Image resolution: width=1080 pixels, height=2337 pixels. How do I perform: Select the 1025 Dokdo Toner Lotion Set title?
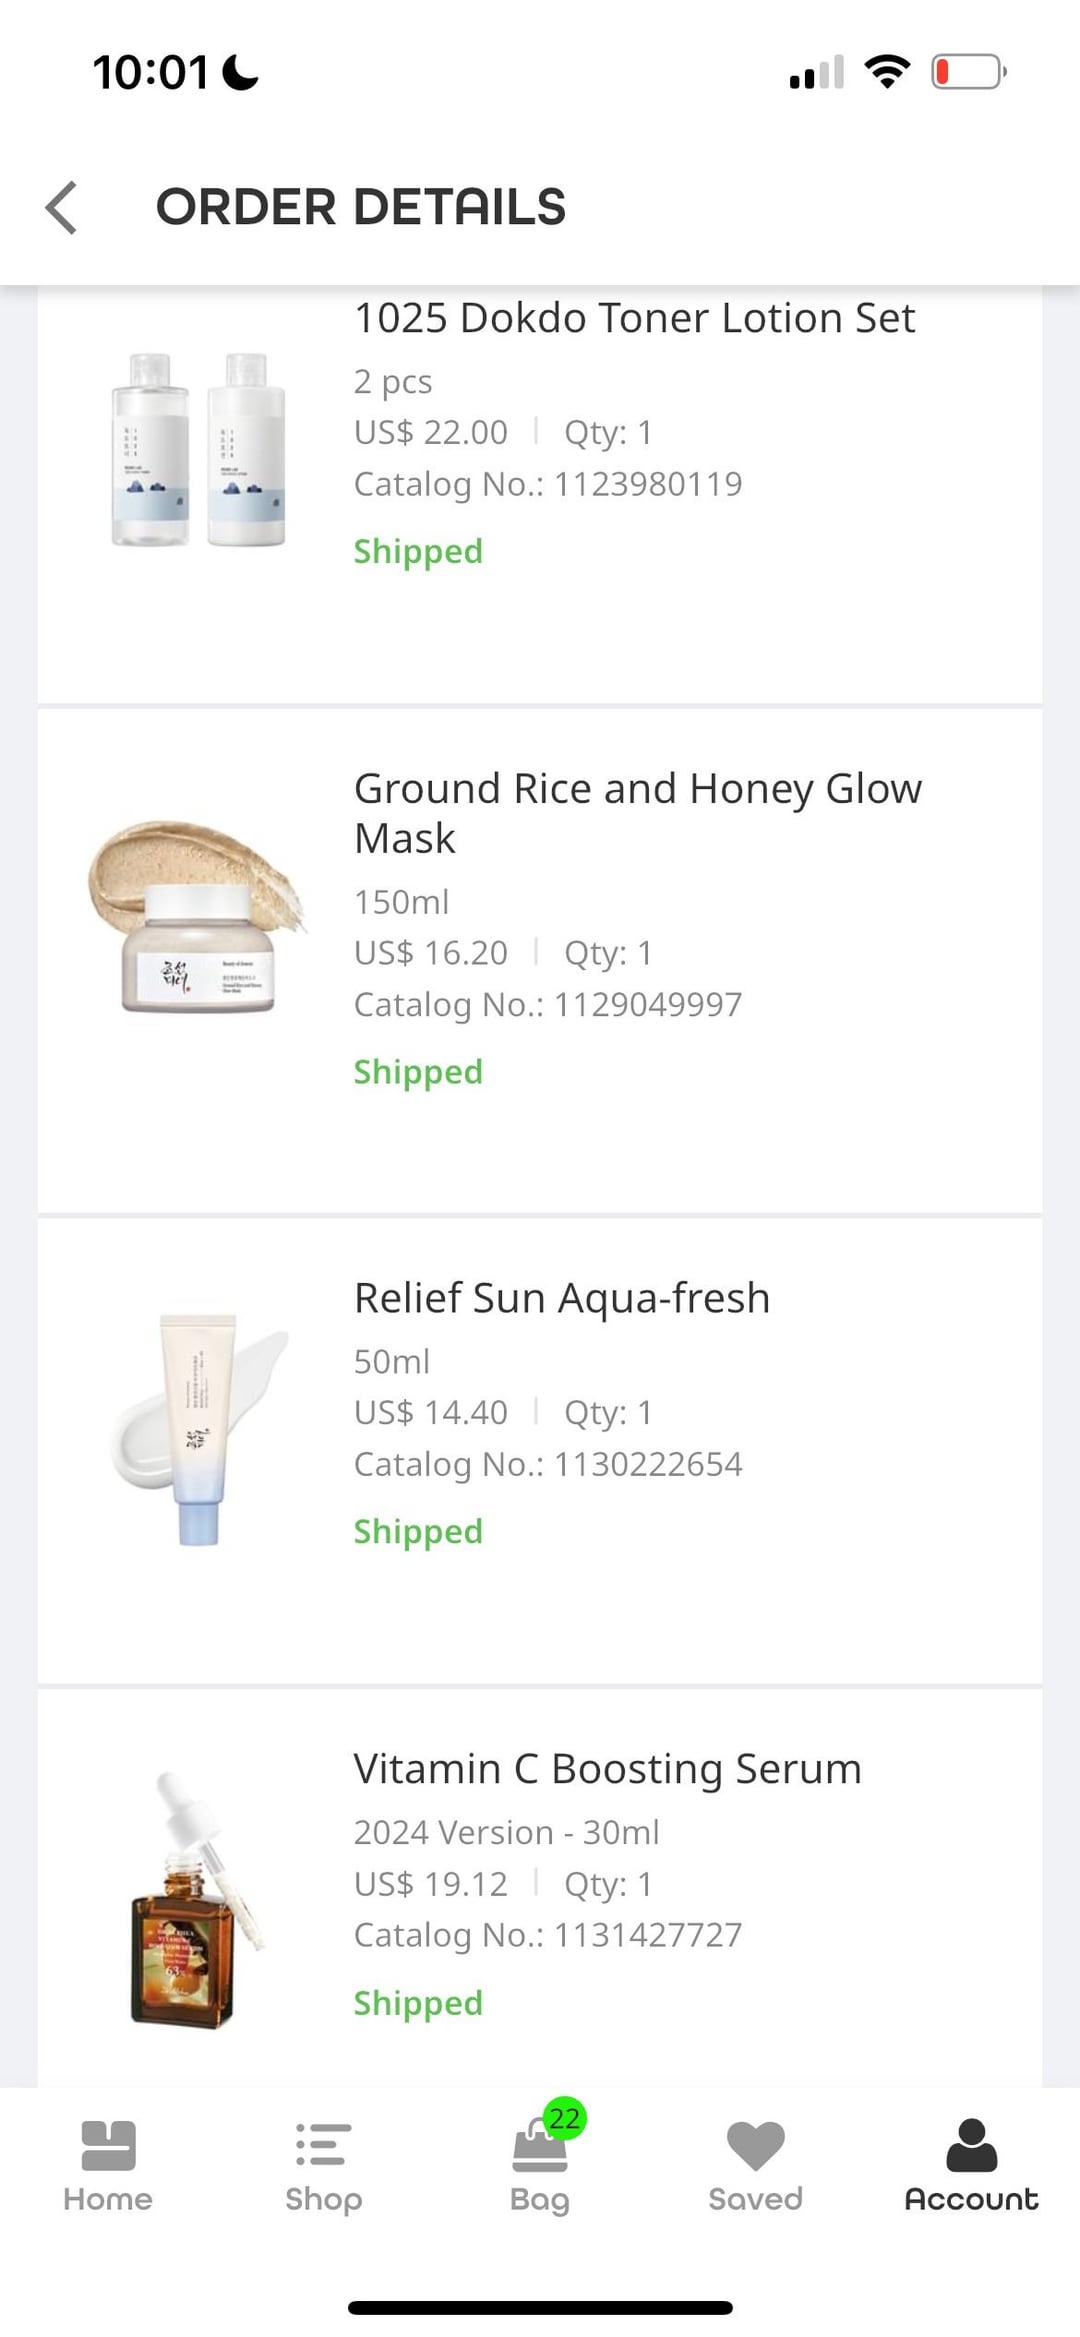coord(634,318)
